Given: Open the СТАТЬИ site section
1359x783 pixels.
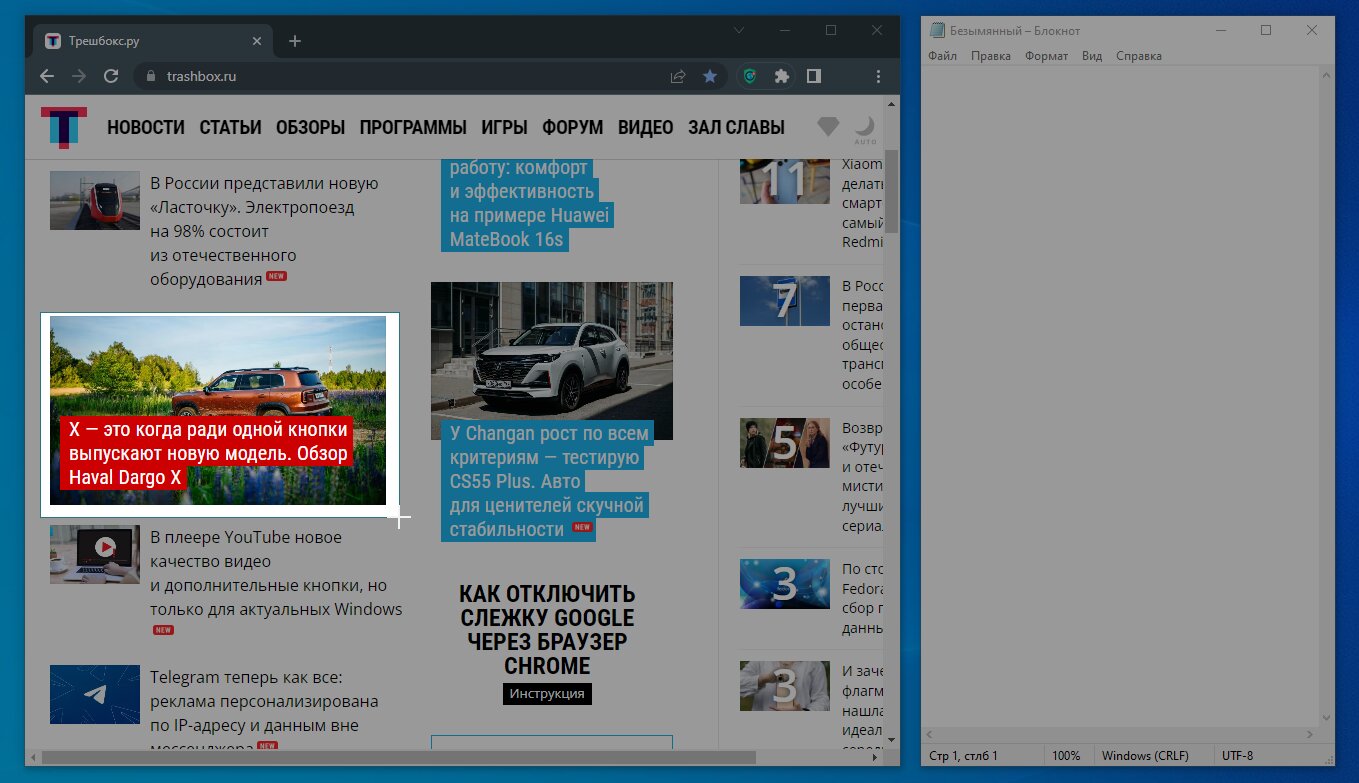Looking at the screenshot, I should [230, 127].
